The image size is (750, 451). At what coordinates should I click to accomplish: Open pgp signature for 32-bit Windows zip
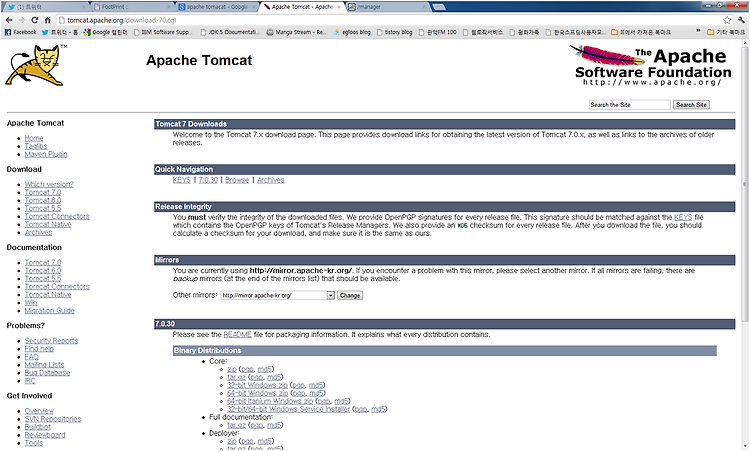[x=298, y=385]
